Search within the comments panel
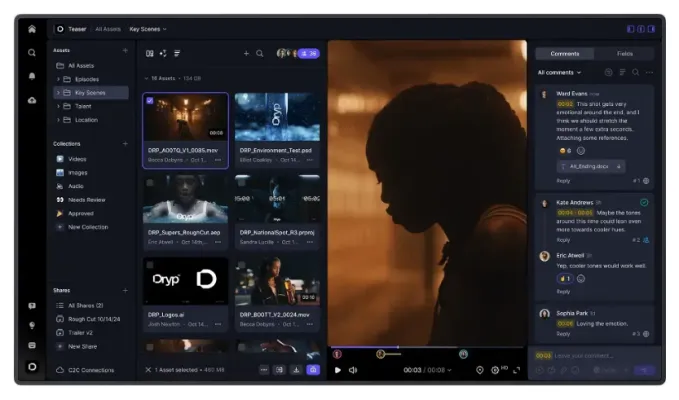The image size is (679, 400). point(635,73)
